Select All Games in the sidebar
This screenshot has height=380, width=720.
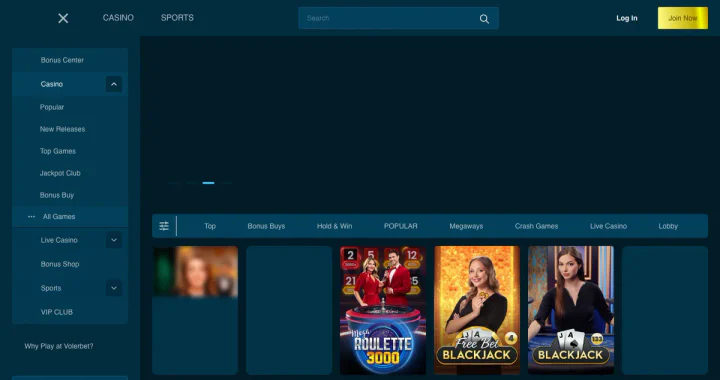(x=59, y=217)
